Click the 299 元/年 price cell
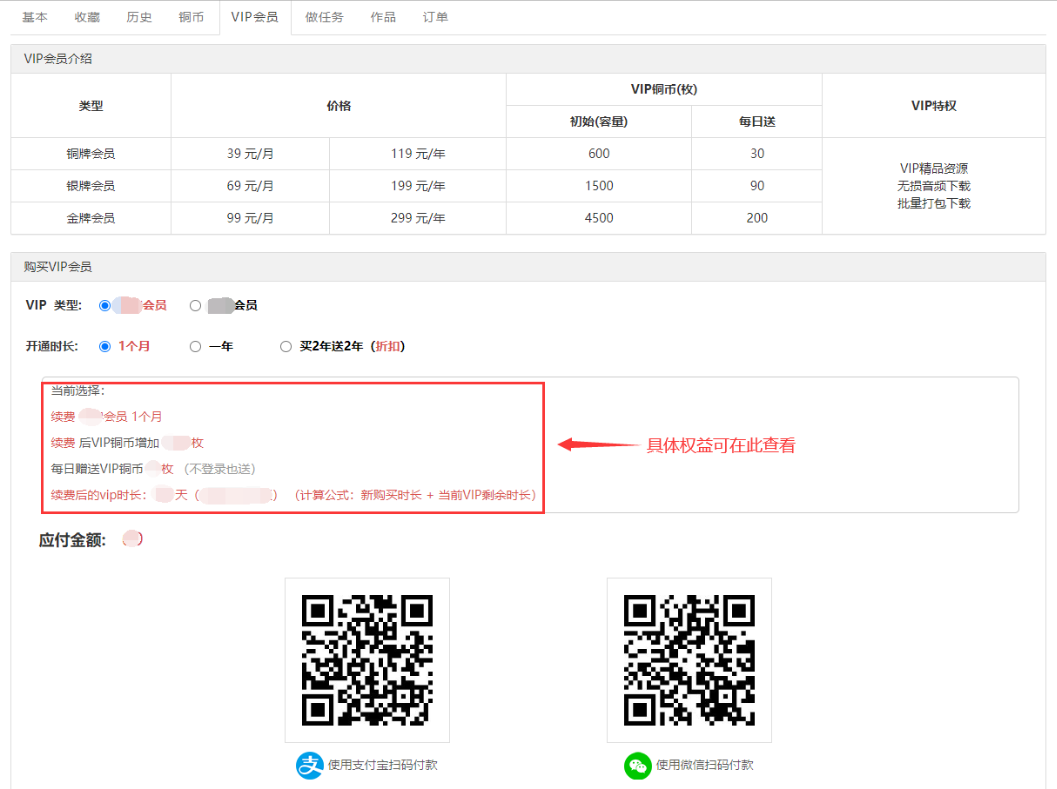 tap(418, 218)
